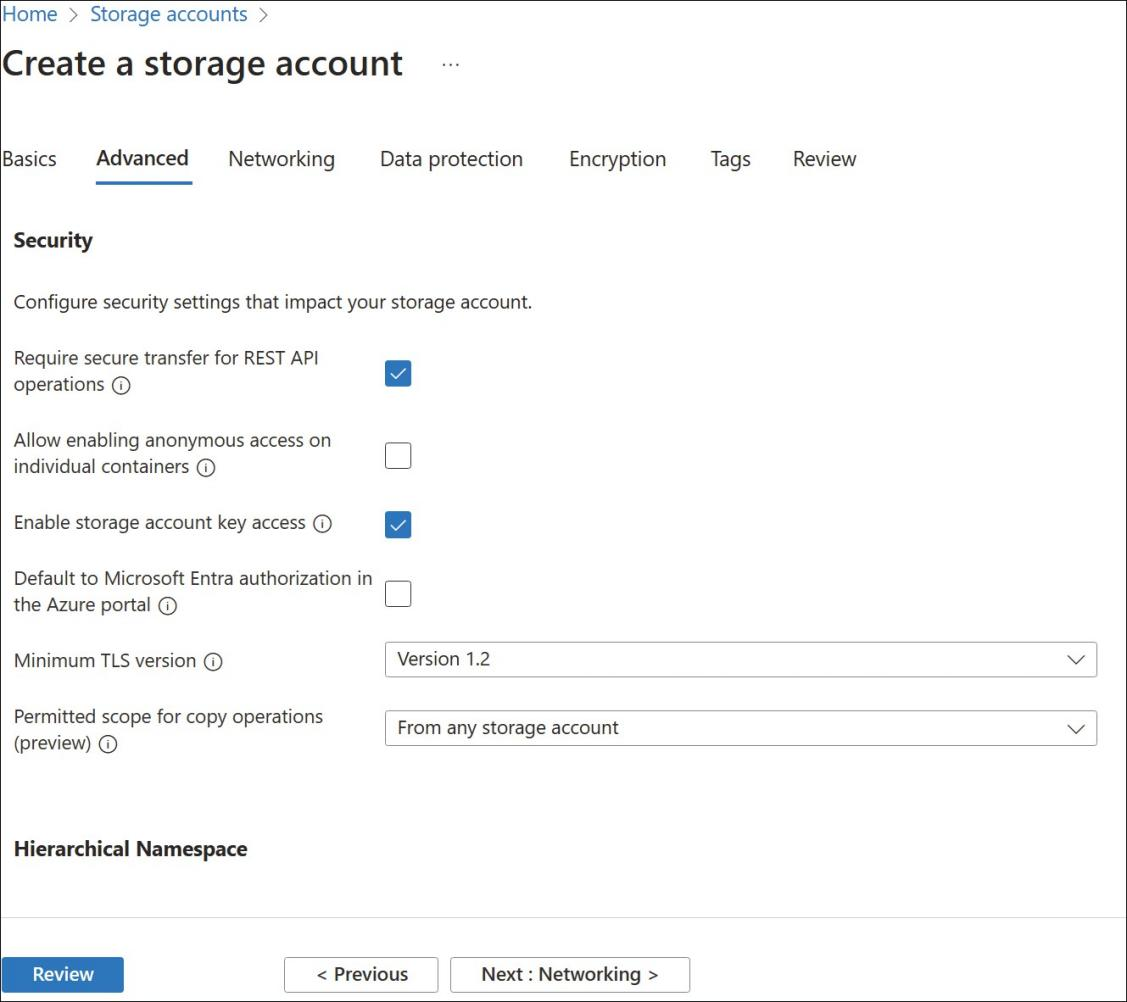Image resolution: width=1127 pixels, height=1002 pixels.
Task: Select the Advanced tab
Action: (x=142, y=158)
